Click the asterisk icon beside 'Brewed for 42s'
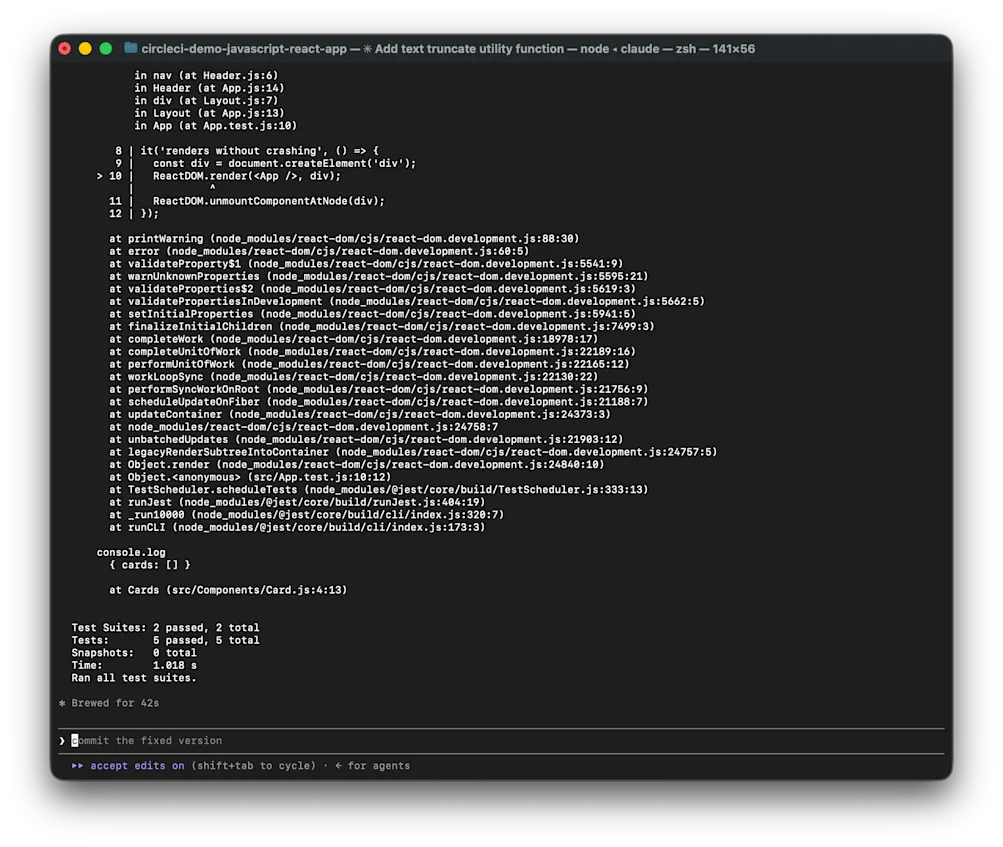The width and height of the screenshot is (1003, 847). (62, 703)
